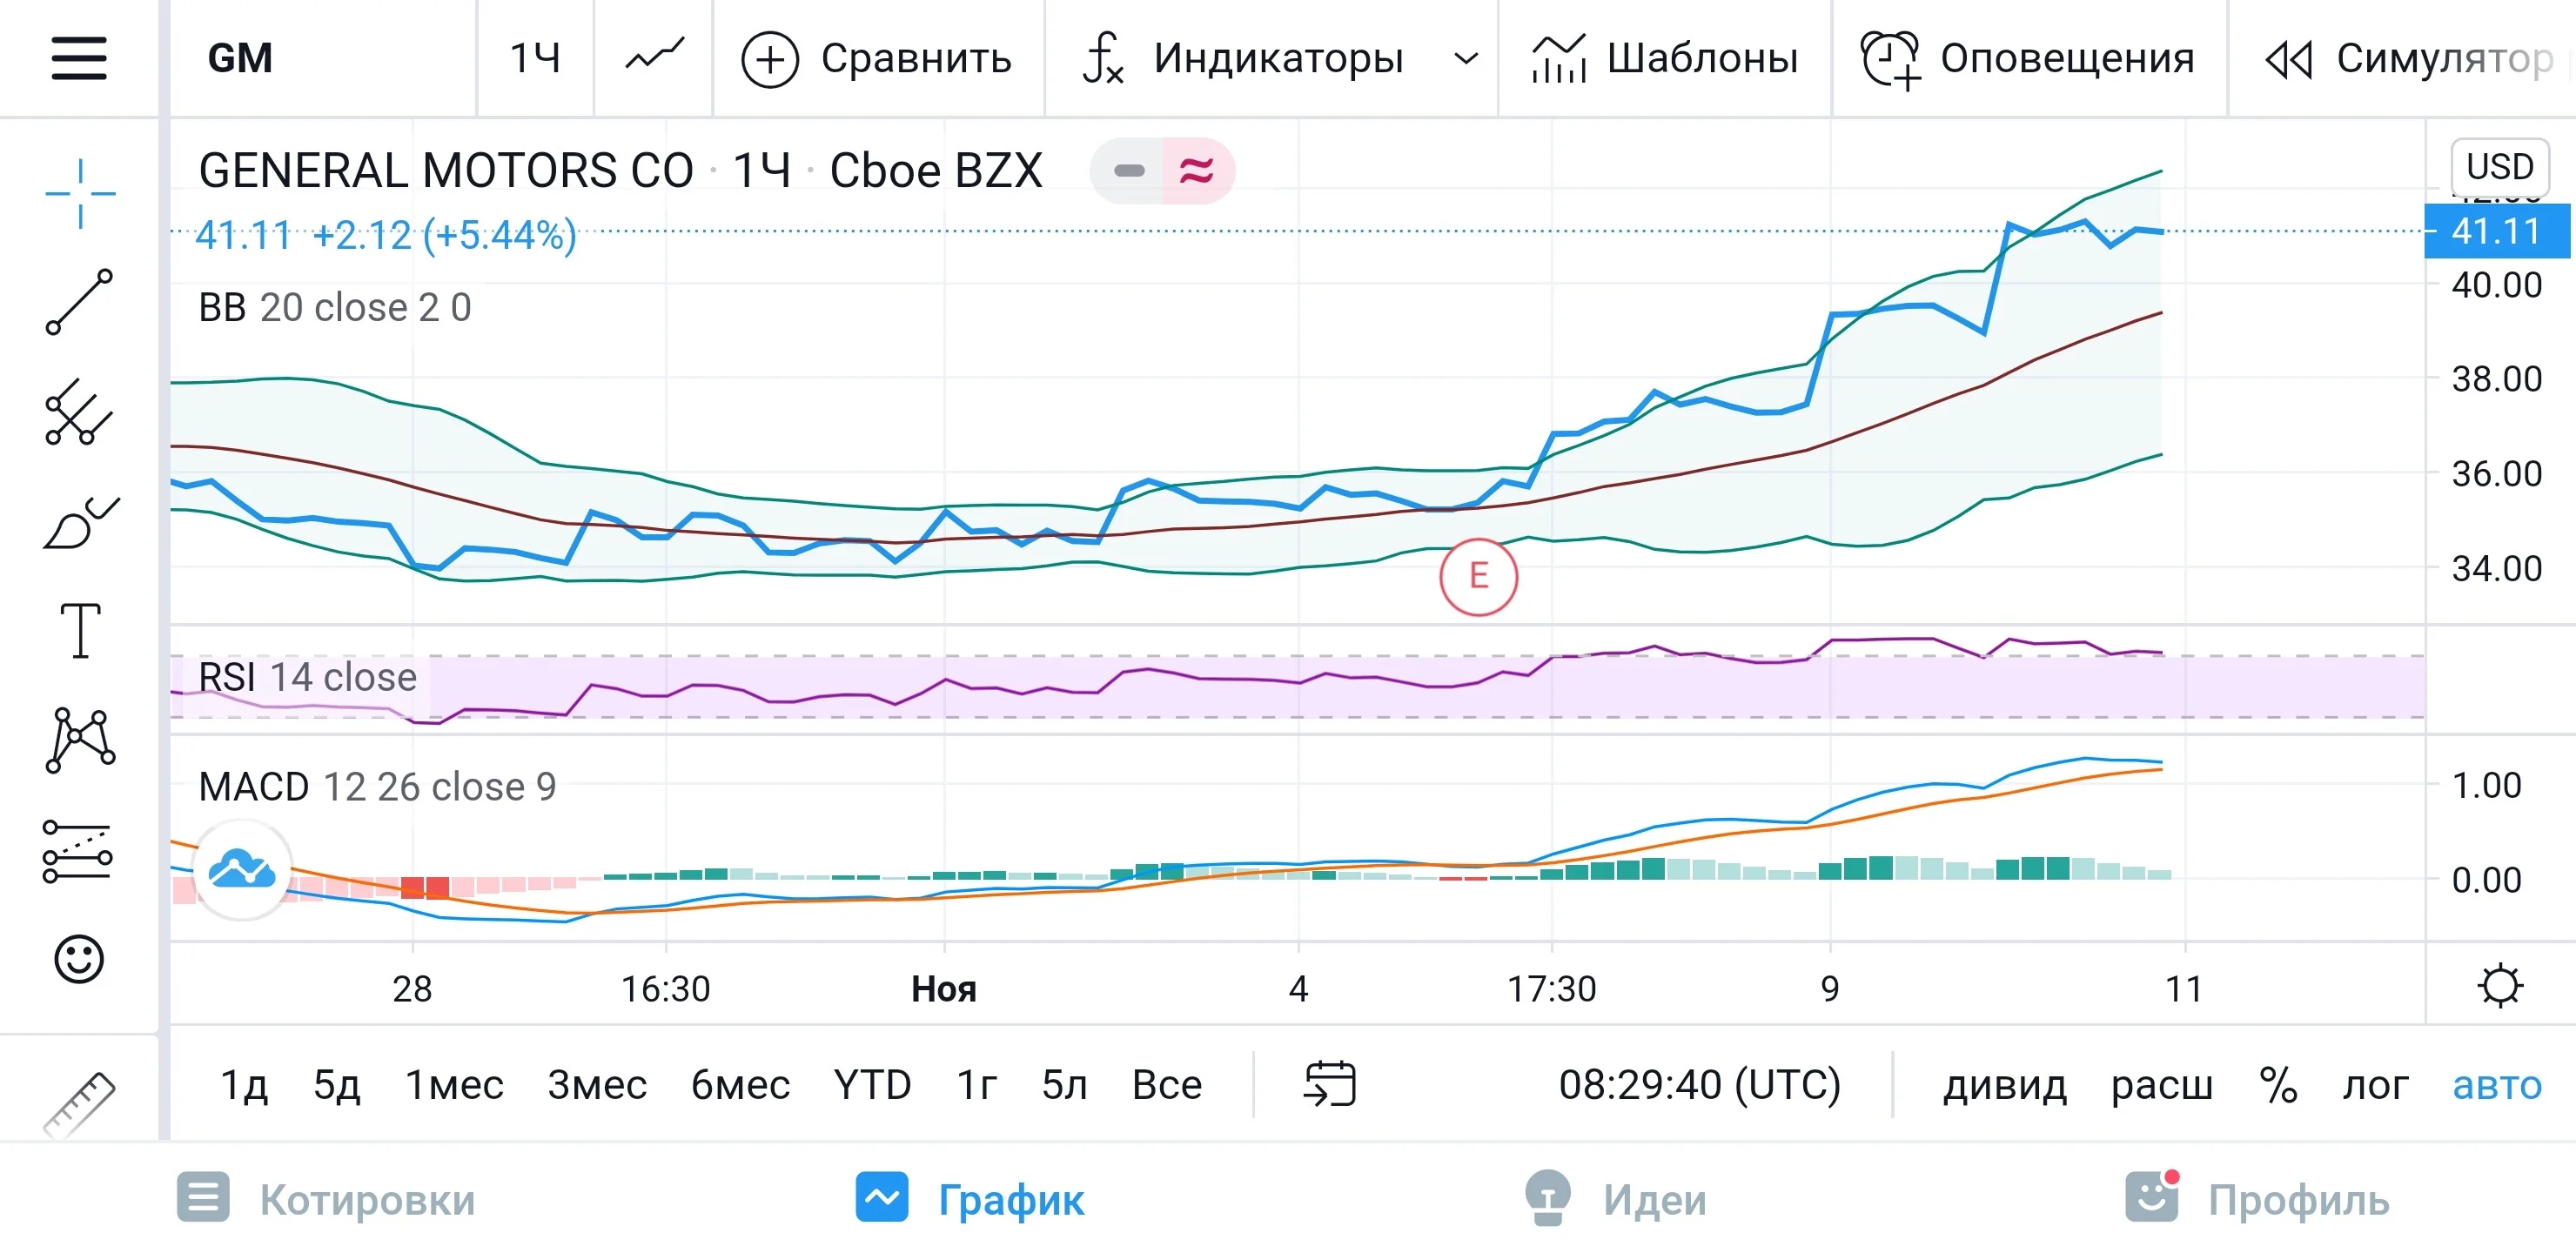Open the emoji icons tool
2576x1253 pixels.
tap(79, 960)
